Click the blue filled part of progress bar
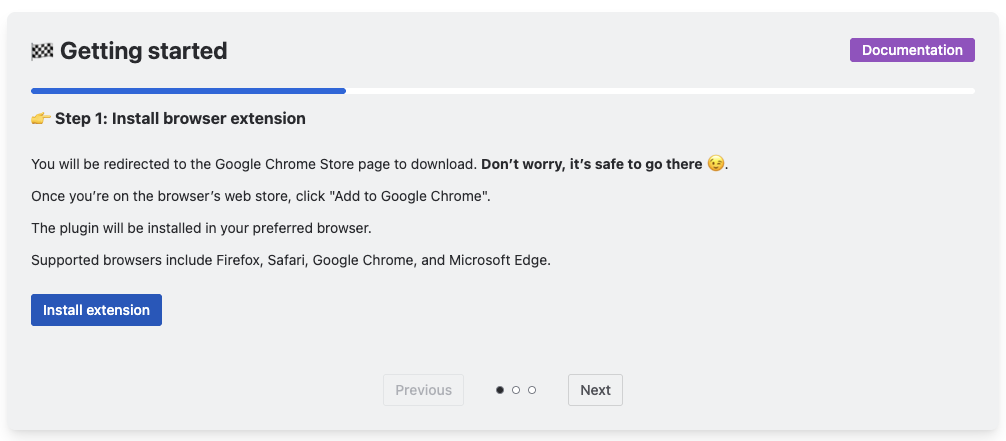Viewport: 1006px width, 441px height. click(x=188, y=91)
